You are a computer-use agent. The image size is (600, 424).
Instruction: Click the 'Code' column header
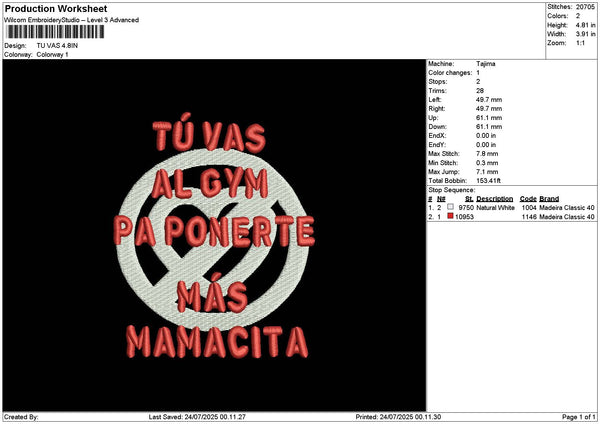coord(528,199)
